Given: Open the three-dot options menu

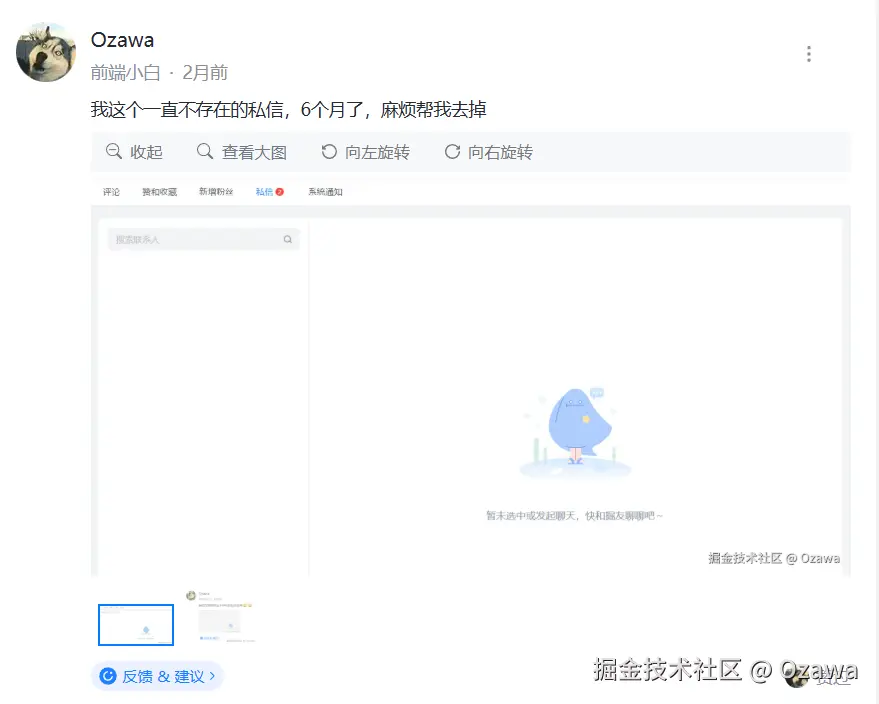Looking at the screenshot, I should click(x=808, y=53).
